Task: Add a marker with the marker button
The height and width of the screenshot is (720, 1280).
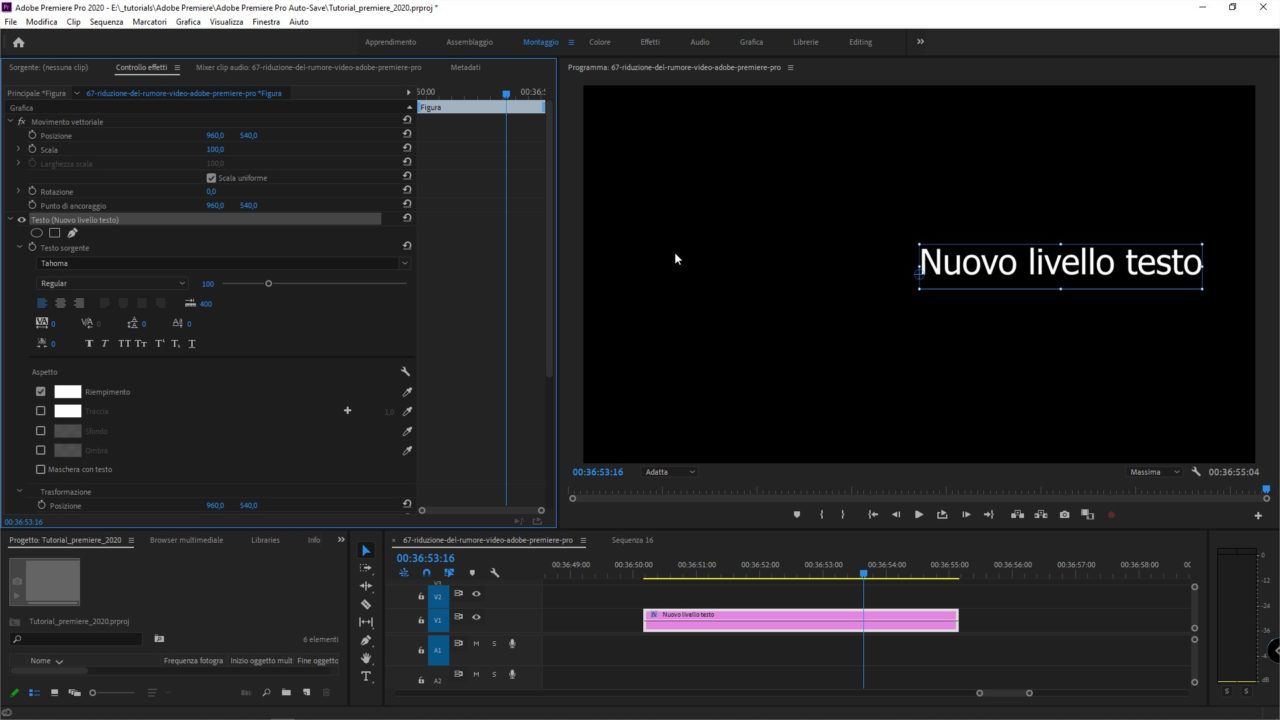Action: [x=797, y=513]
